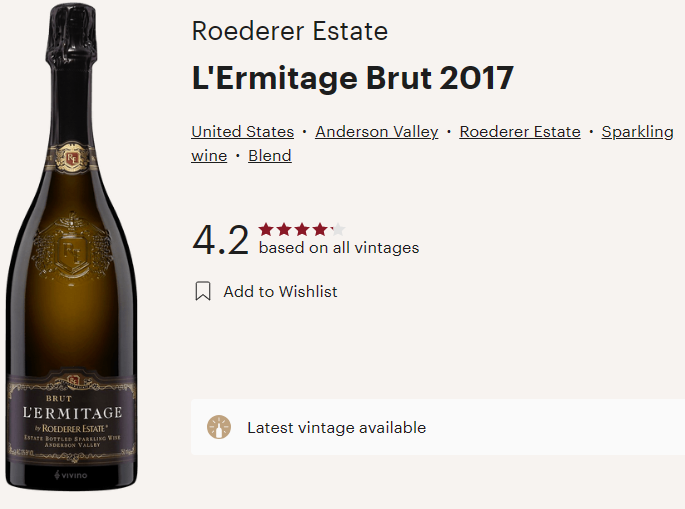Click the "based on all vintages" text
This screenshot has height=509, width=685.
pyautogui.click(x=339, y=248)
